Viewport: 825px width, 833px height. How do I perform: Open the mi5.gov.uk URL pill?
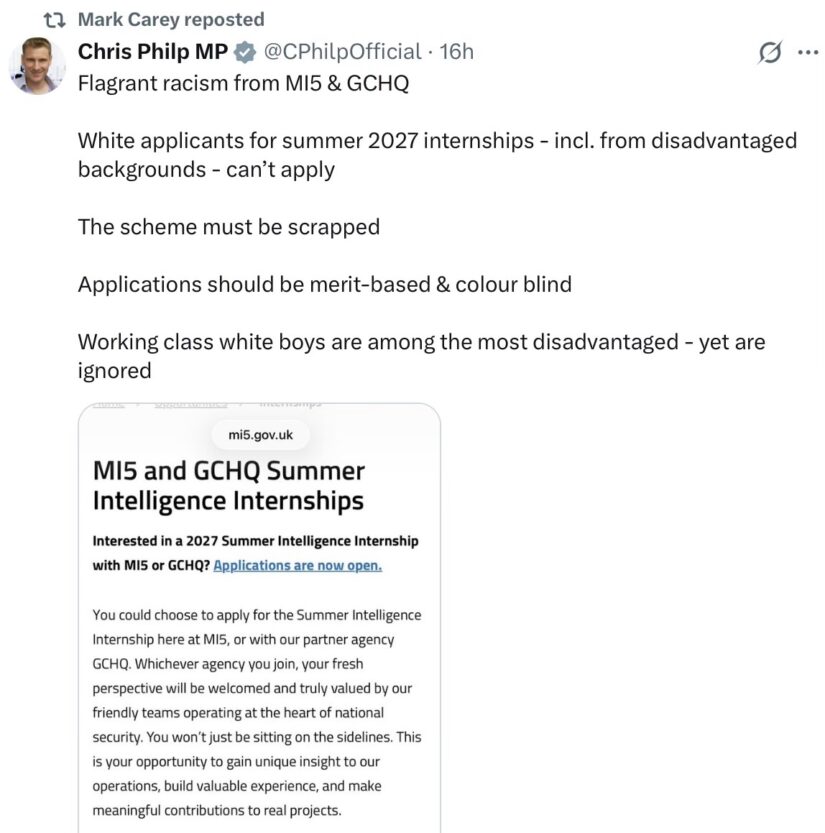click(x=260, y=435)
